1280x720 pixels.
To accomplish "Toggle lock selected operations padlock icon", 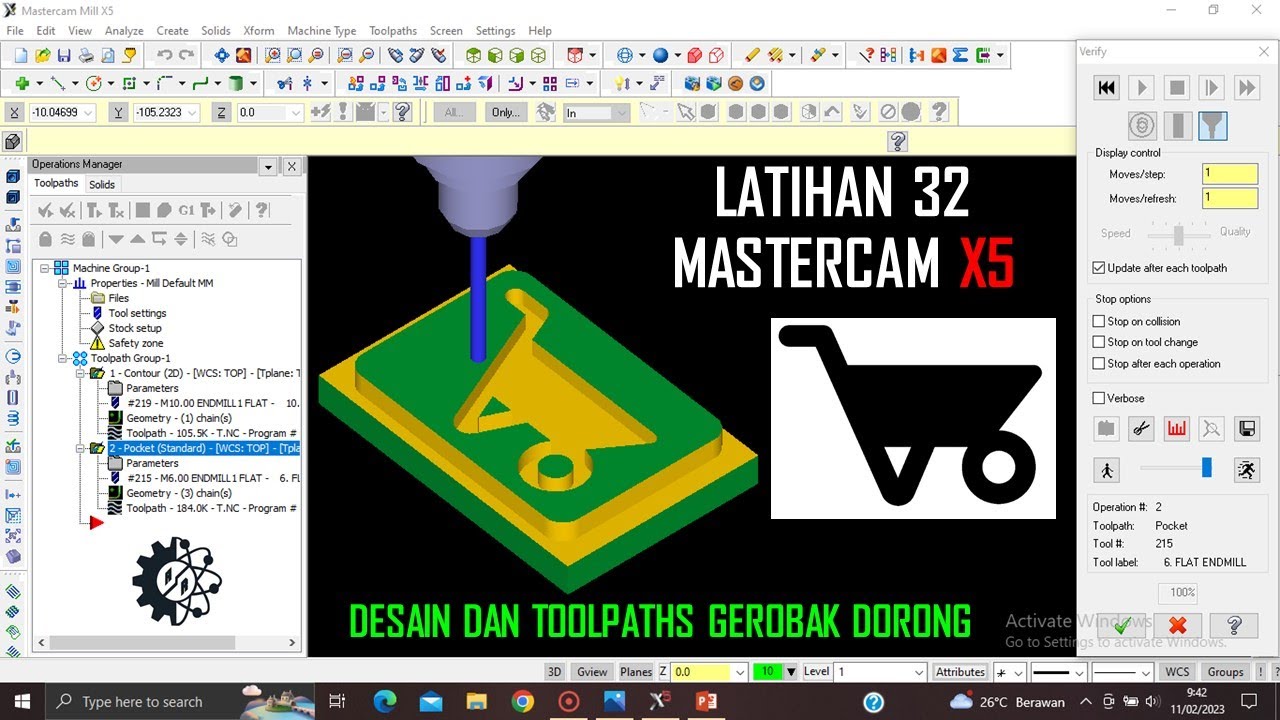I will 45,239.
